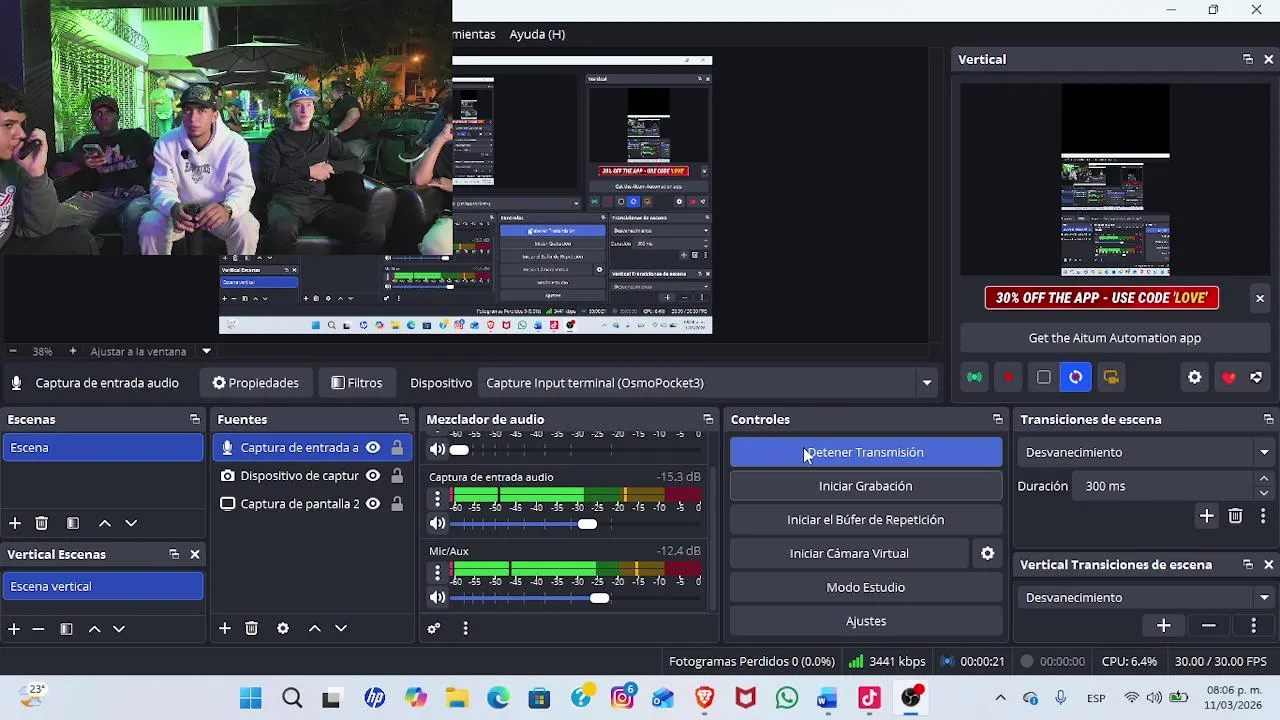Enable Modo Estudio

pos(866,587)
